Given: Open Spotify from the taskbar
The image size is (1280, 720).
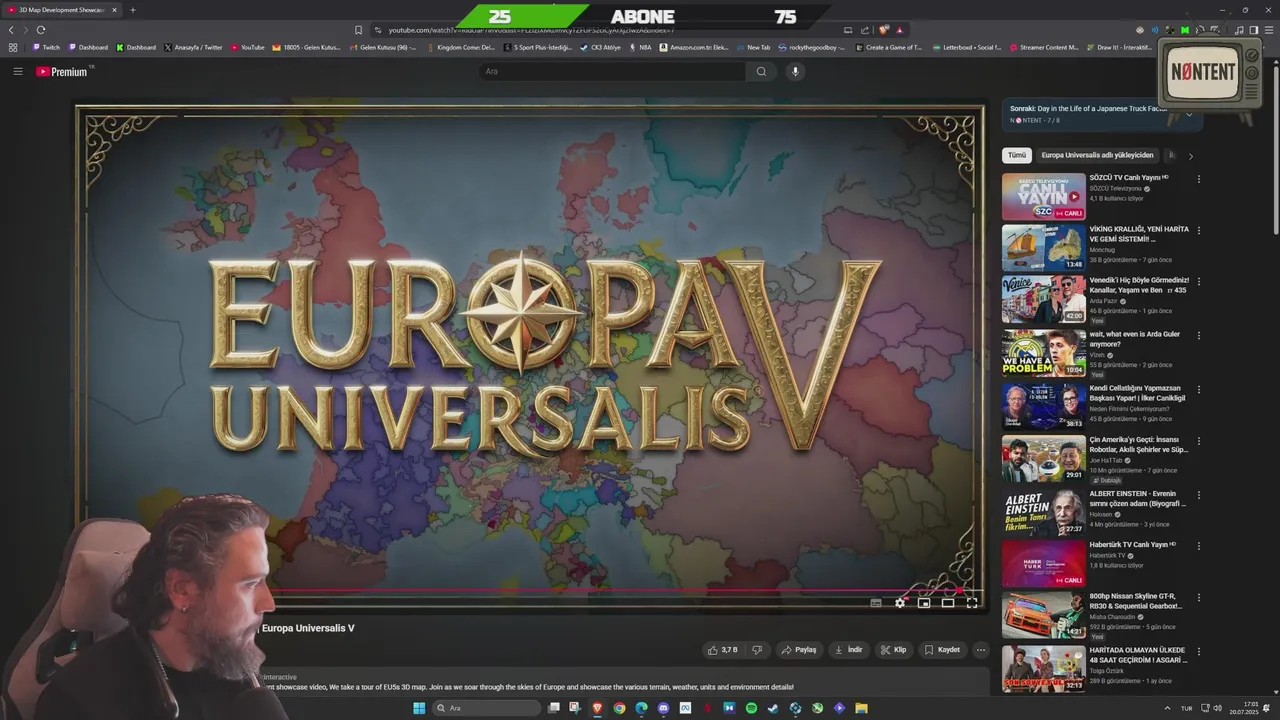Looking at the screenshot, I should point(751,708).
